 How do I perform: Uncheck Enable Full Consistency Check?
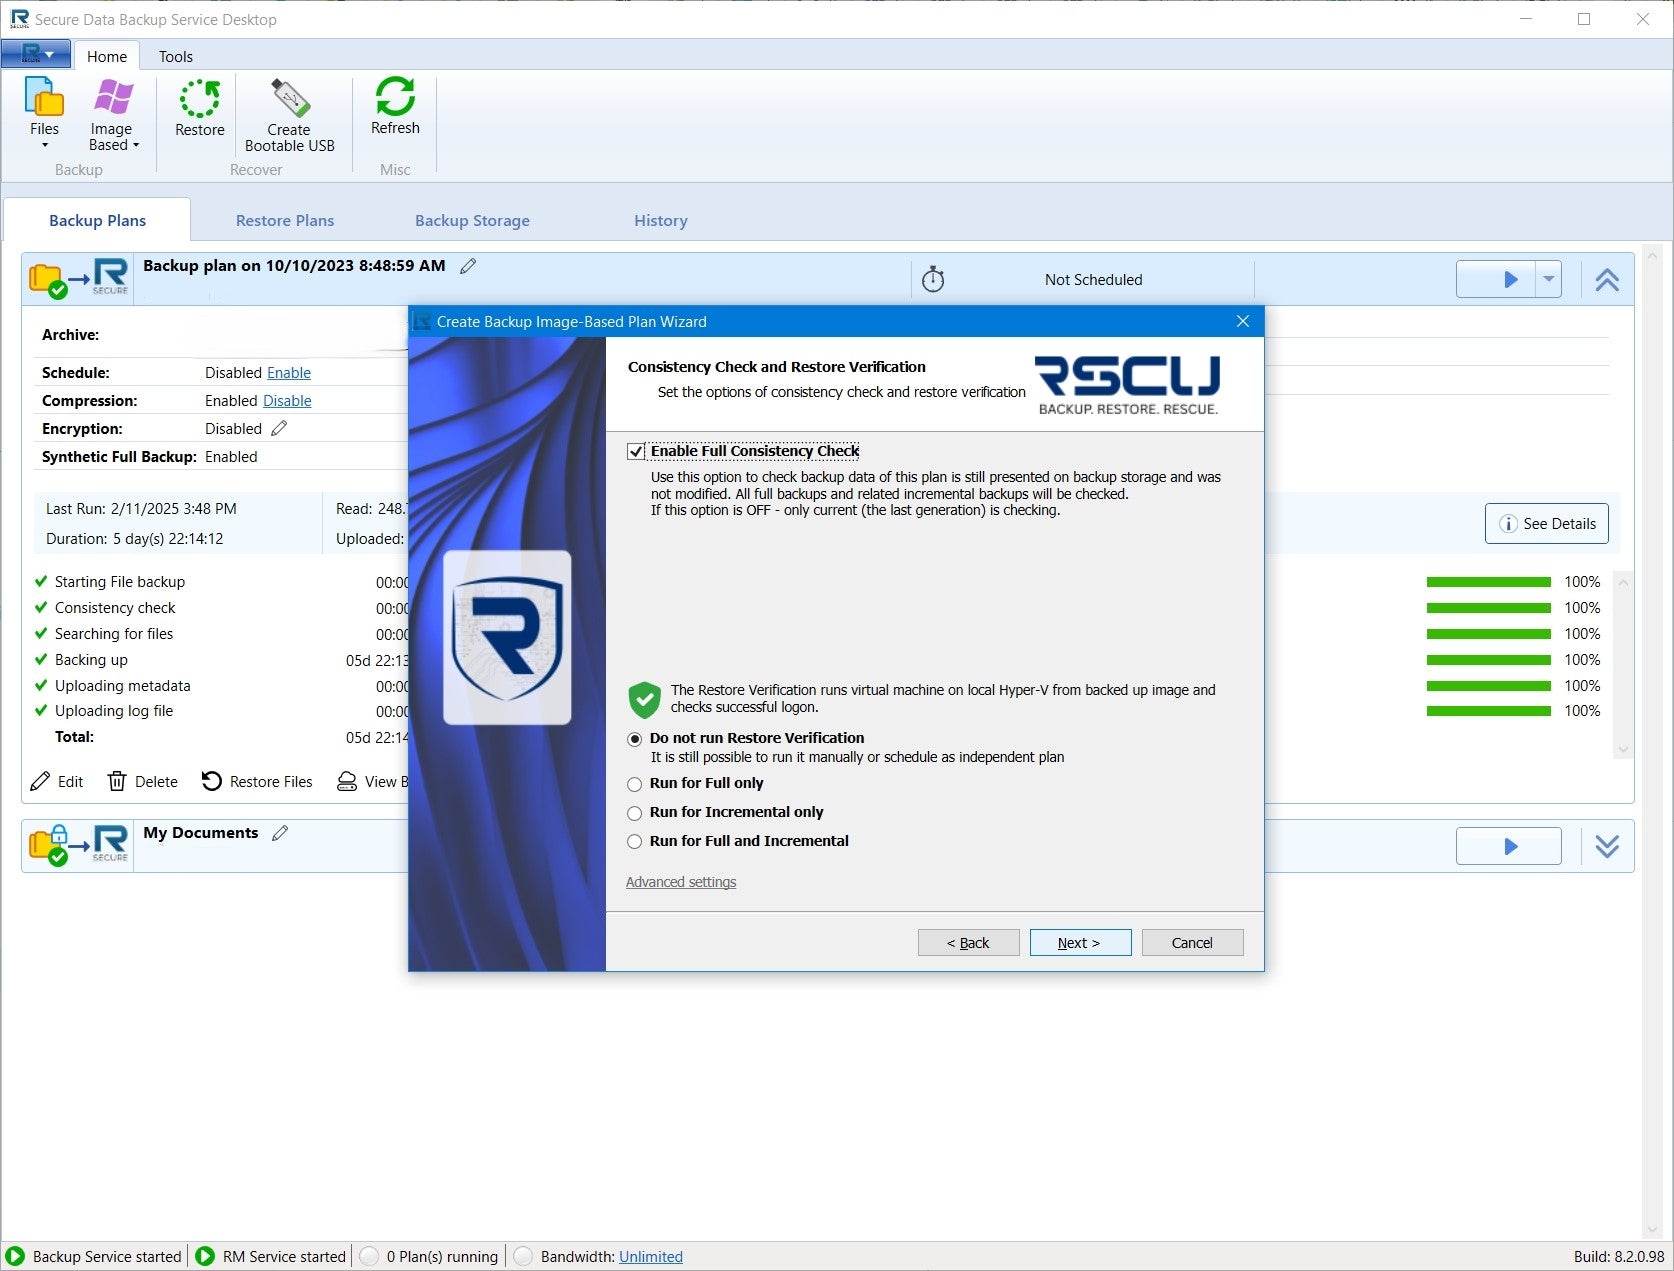pyautogui.click(x=637, y=451)
